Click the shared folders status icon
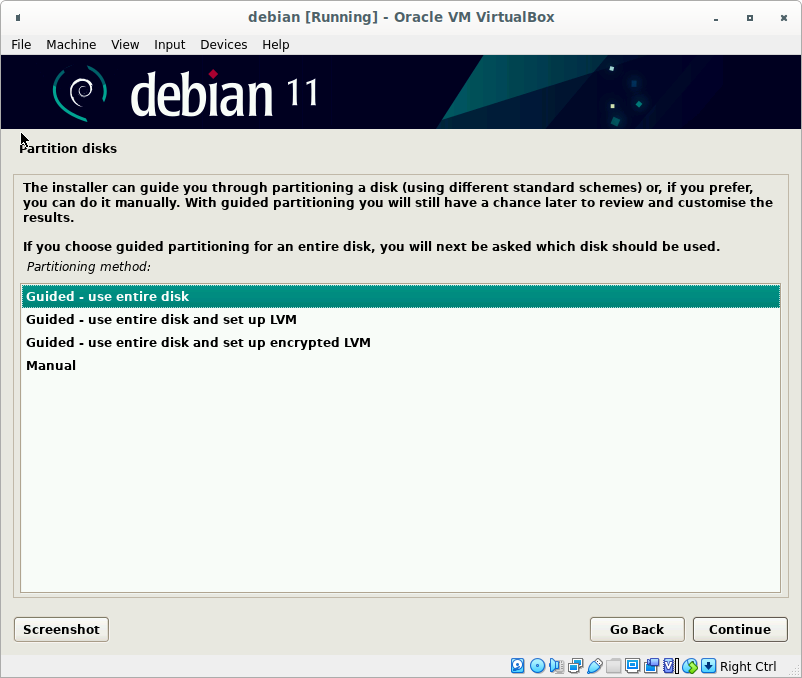The height and width of the screenshot is (678, 802). click(613, 666)
